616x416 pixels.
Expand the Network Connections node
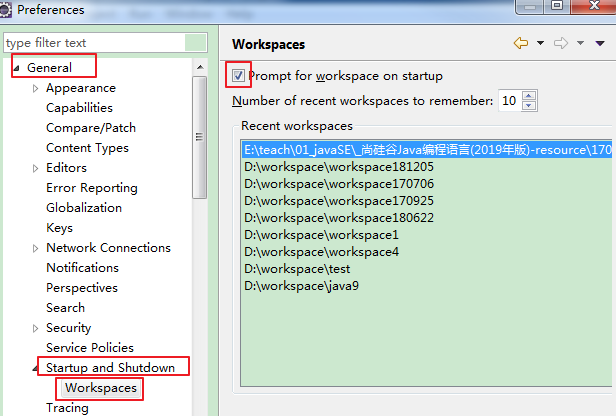tap(35, 248)
